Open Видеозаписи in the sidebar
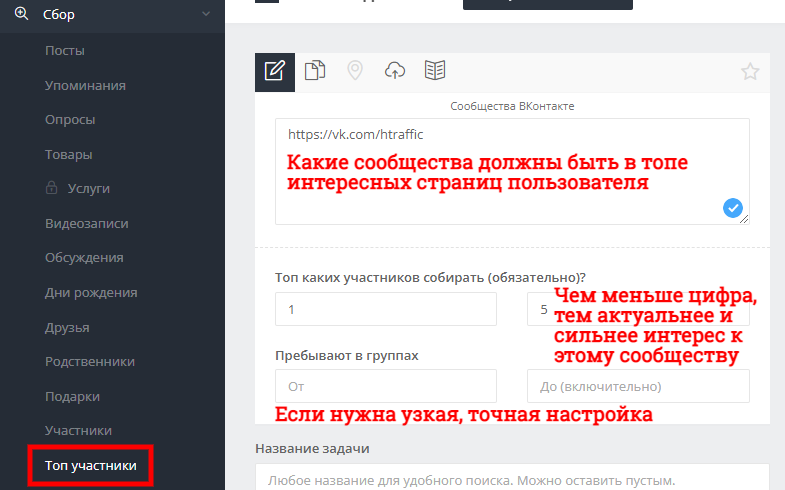The height and width of the screenshot is (490, 785). tap(87, 223)
